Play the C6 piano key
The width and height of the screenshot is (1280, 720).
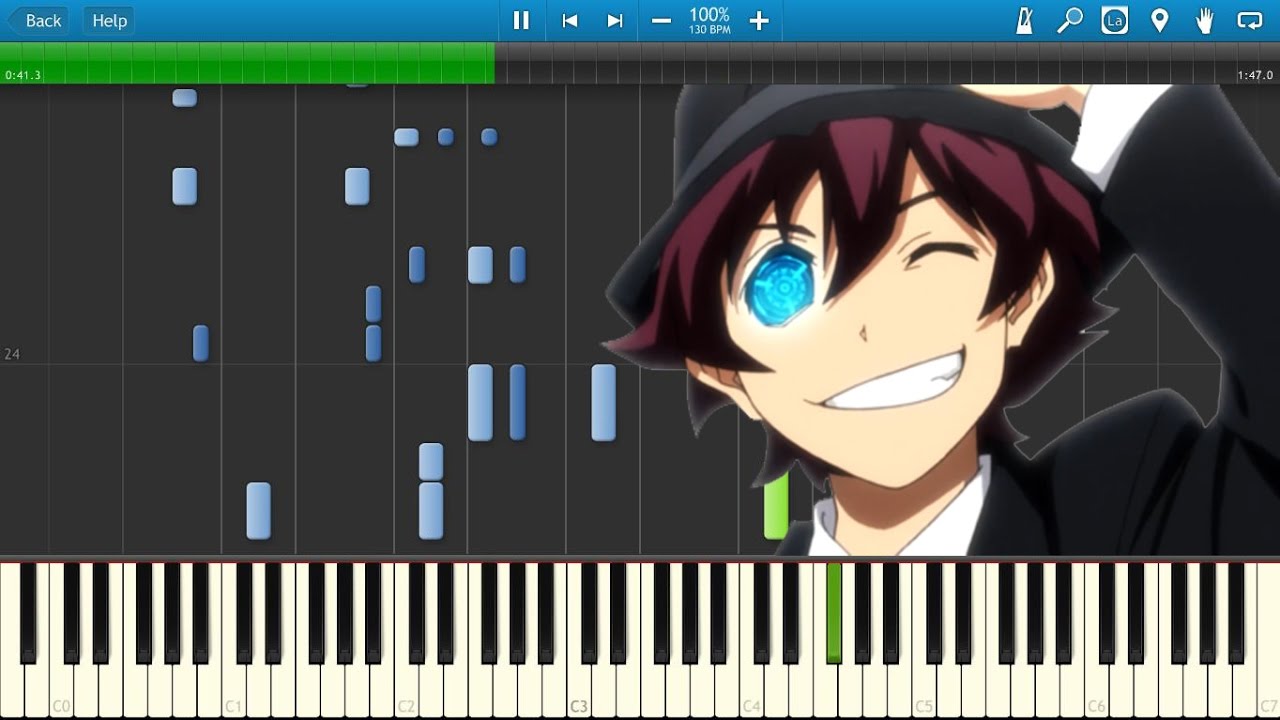(1096, 690)
